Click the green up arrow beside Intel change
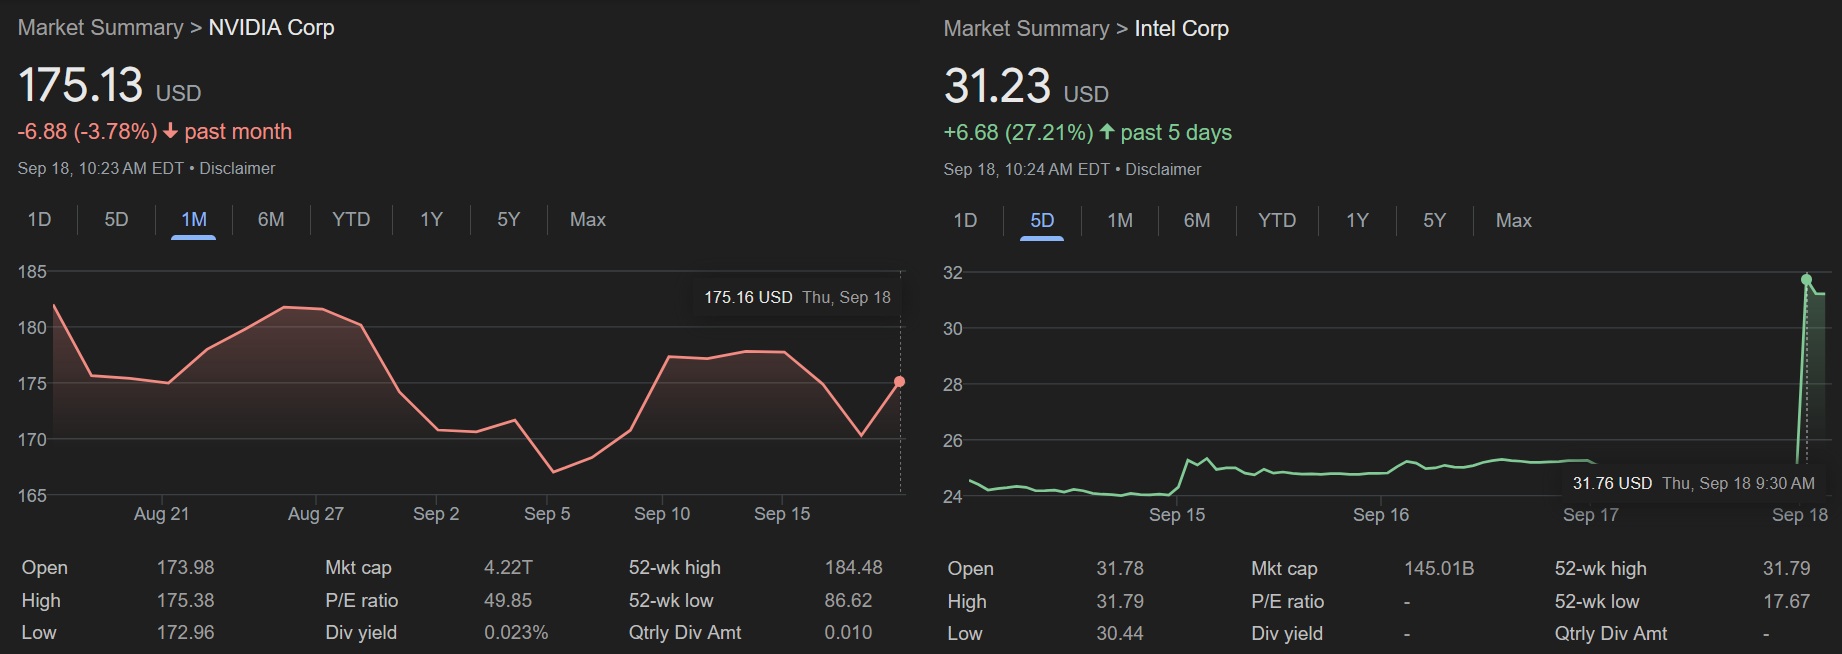 [x=1106, y=133]
